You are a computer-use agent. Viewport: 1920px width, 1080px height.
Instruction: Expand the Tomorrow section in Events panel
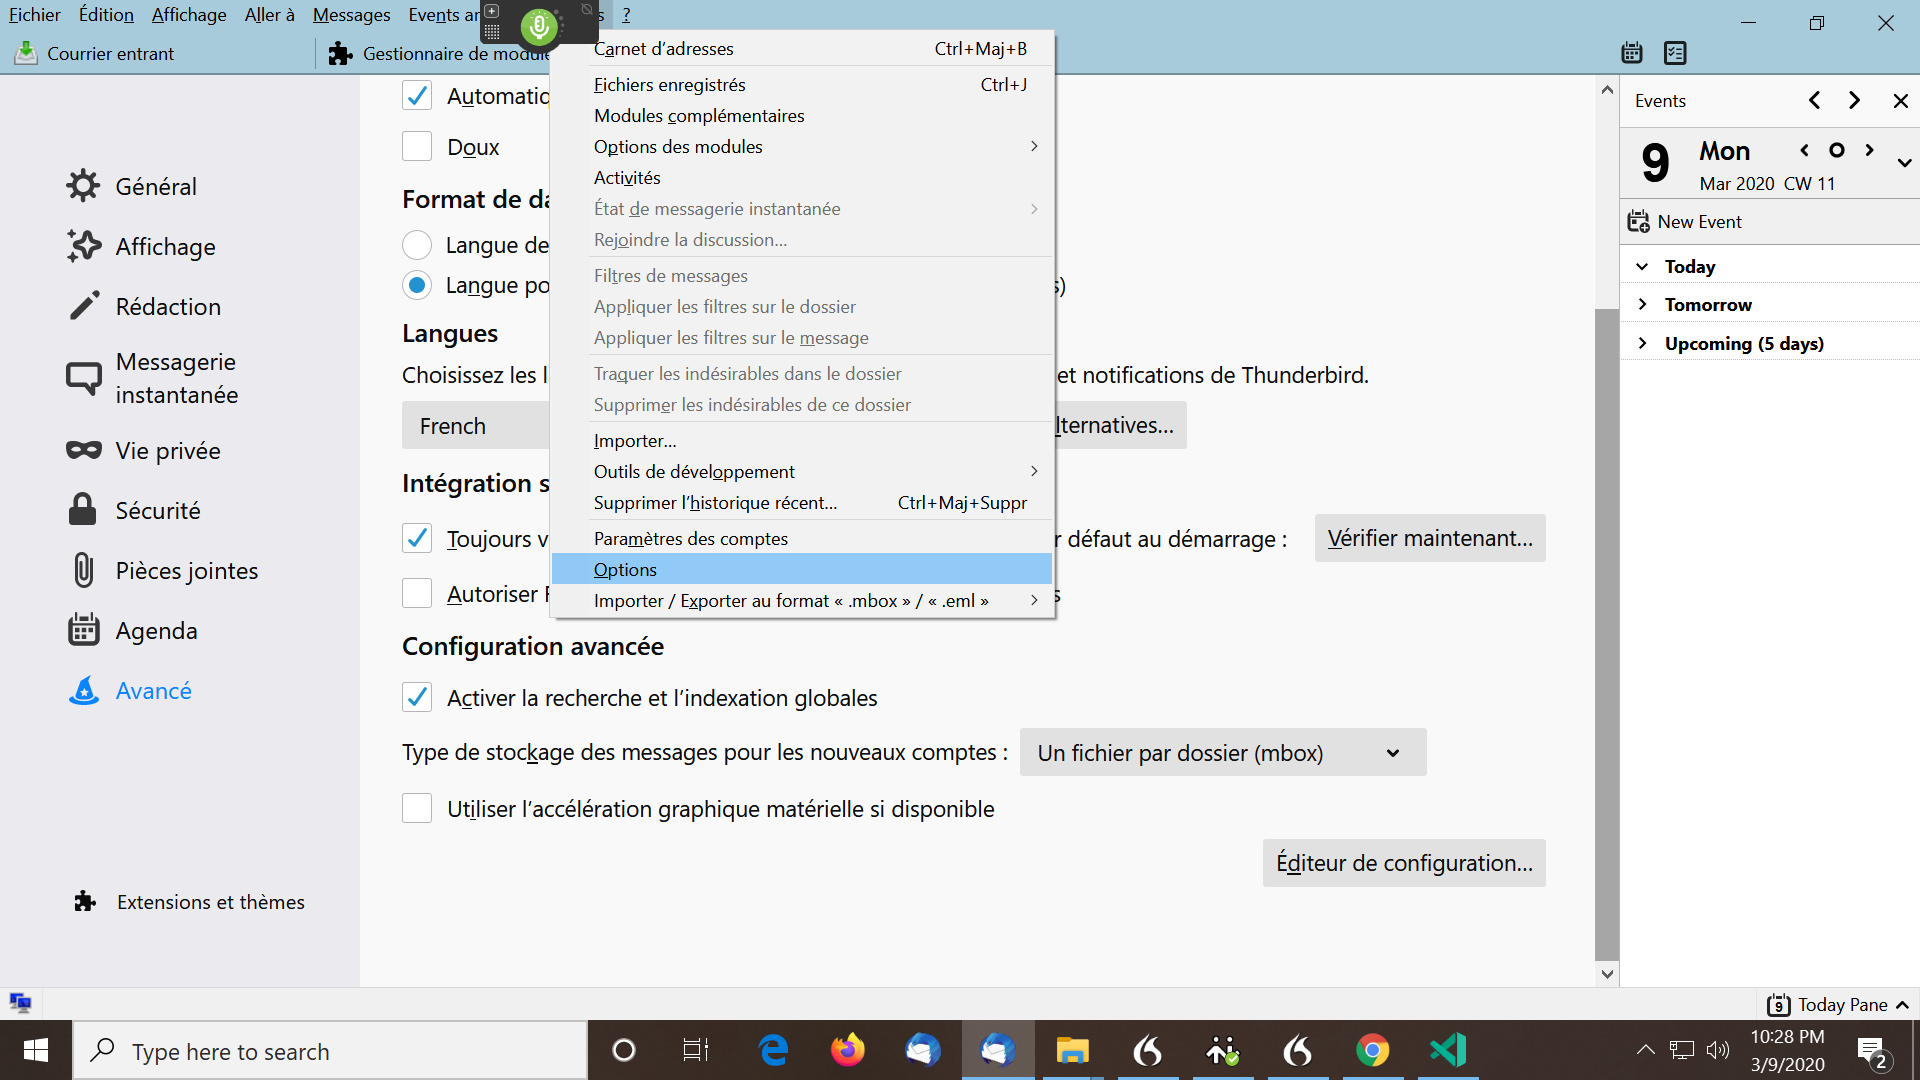click(x=1643, y=304)
